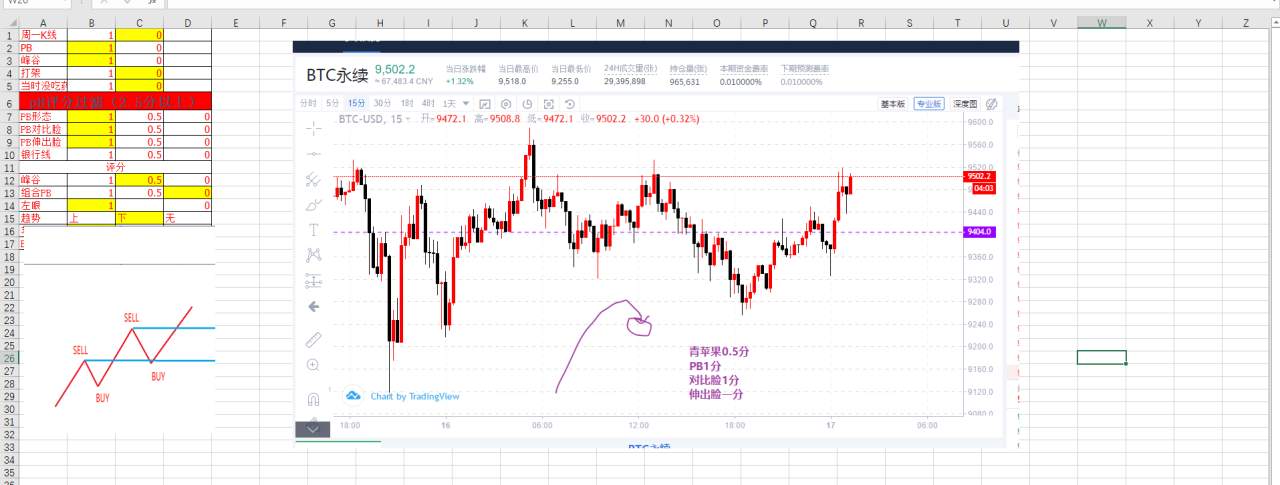Select column W header
1280x485 pixels.
(x=1101, y=22)
